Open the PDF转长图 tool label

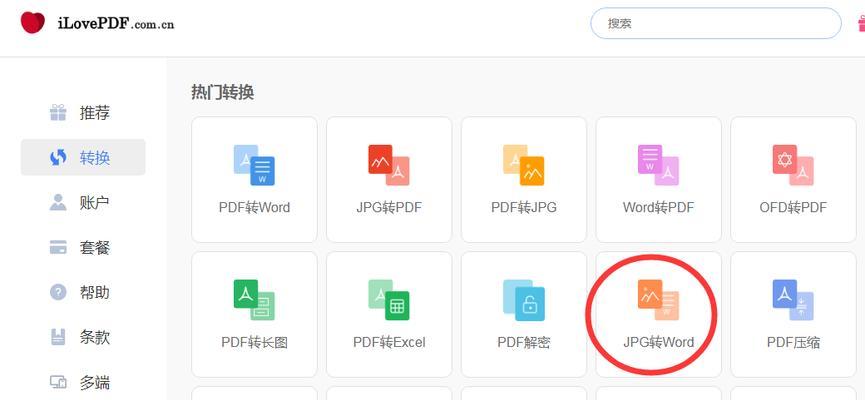tap(254, 343)
